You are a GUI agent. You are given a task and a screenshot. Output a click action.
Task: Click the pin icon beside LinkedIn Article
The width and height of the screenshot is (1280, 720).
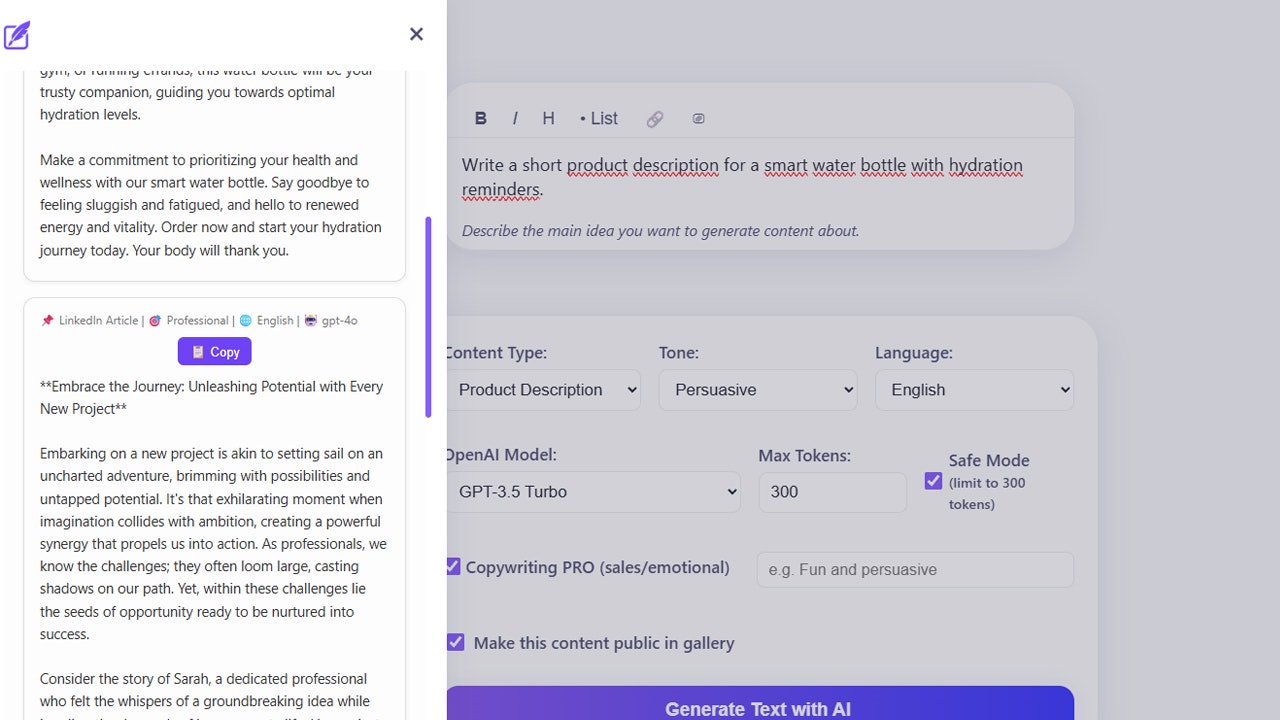(47, 320)
